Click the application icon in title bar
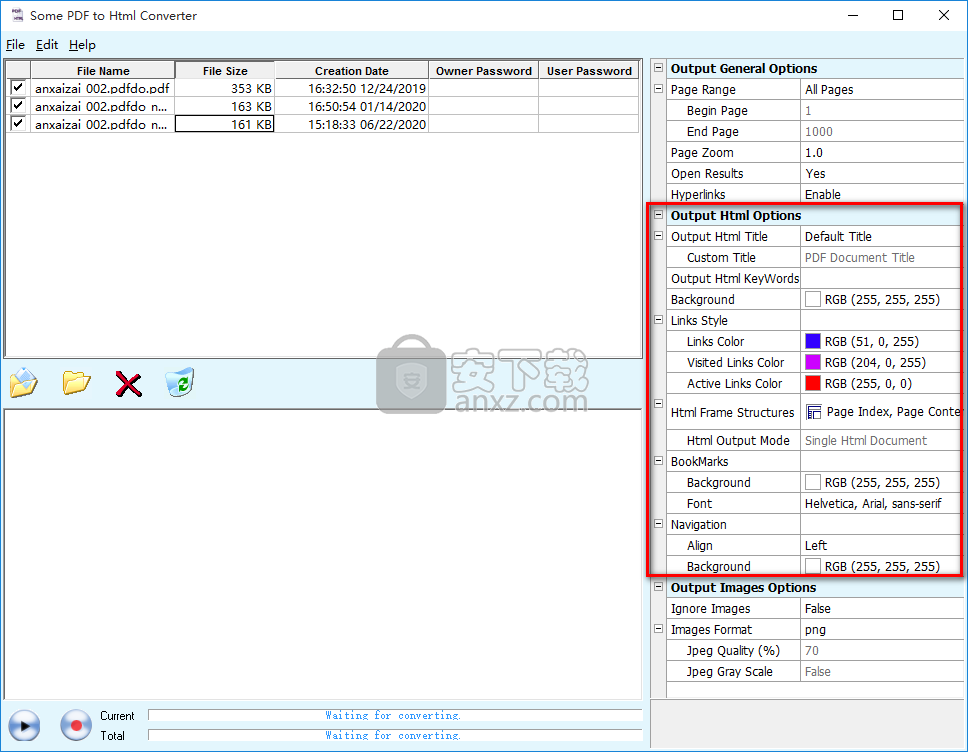Screen dimensions: 968x752 pos(17,15)
